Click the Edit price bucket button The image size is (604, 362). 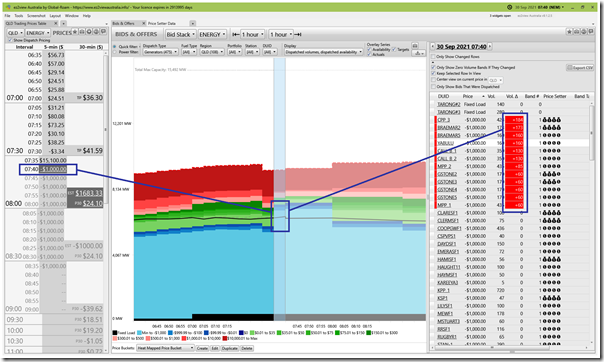[215, 348]
